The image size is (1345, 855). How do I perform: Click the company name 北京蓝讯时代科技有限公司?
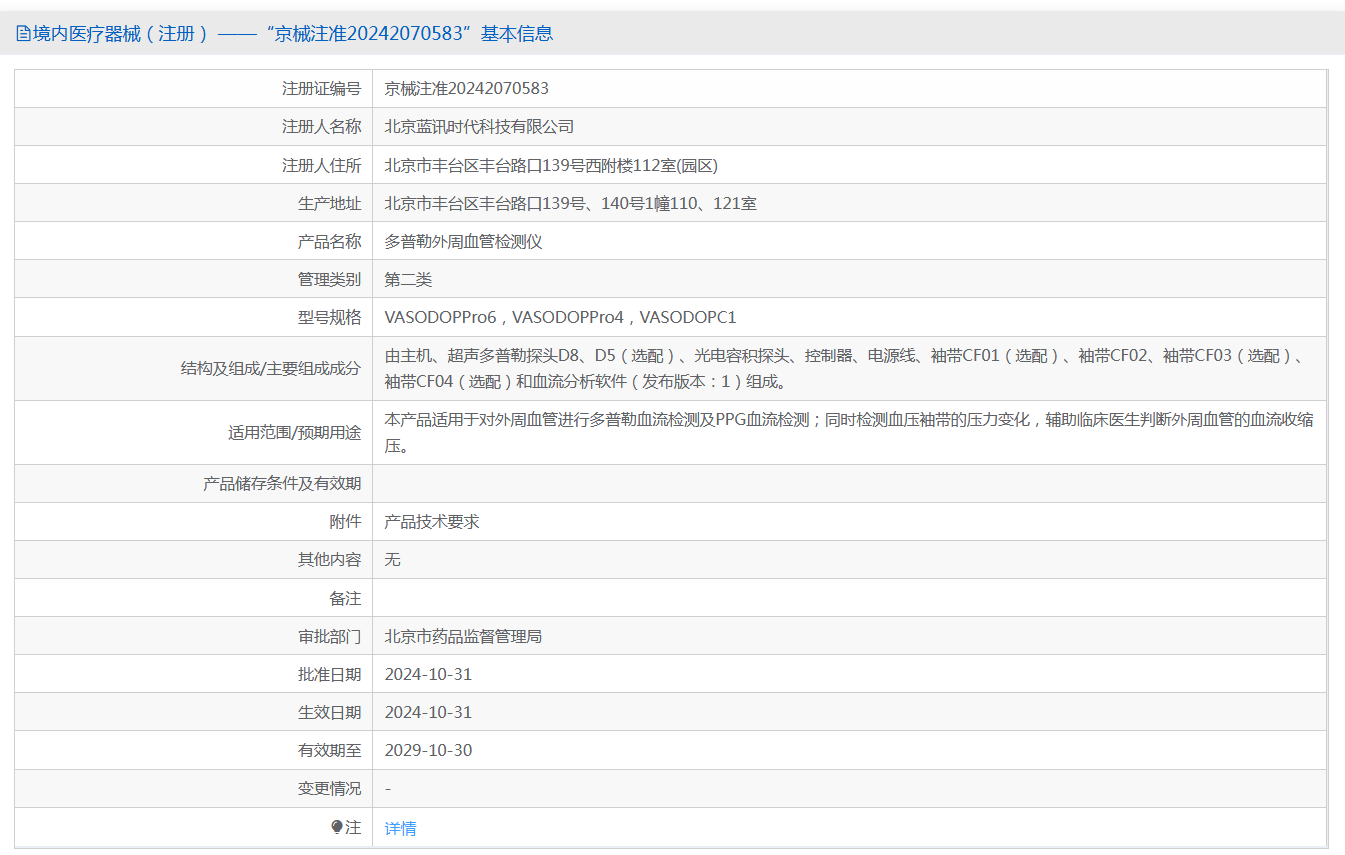tap(480, 127)
